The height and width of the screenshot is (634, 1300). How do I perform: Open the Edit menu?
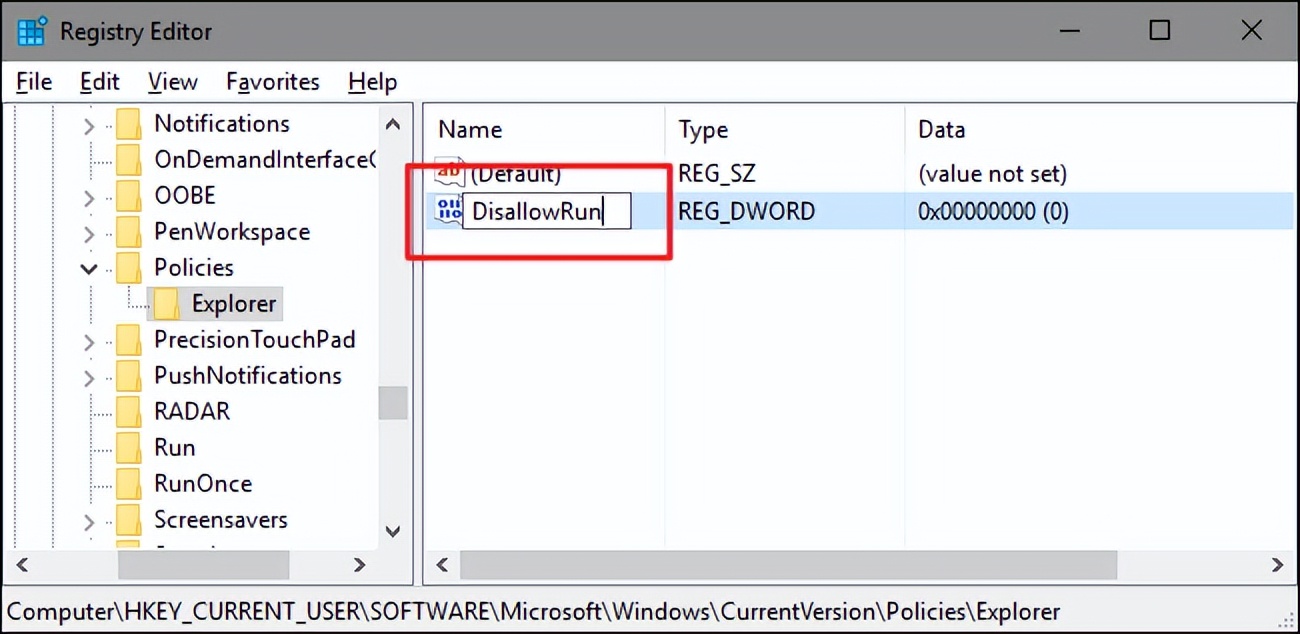tap(99, 81)
